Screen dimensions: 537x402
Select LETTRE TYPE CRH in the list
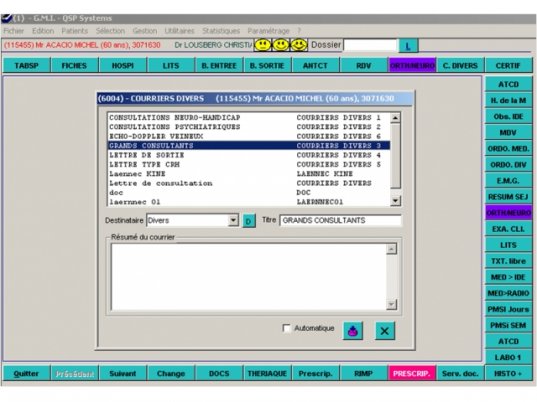[249, 164]
